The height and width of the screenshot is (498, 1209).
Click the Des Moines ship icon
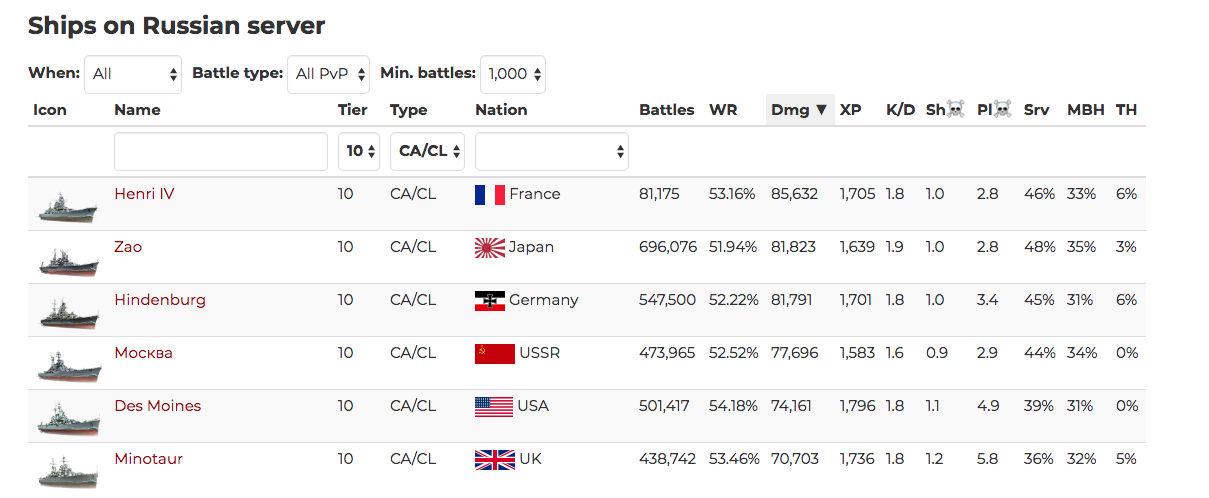(68, 418)
